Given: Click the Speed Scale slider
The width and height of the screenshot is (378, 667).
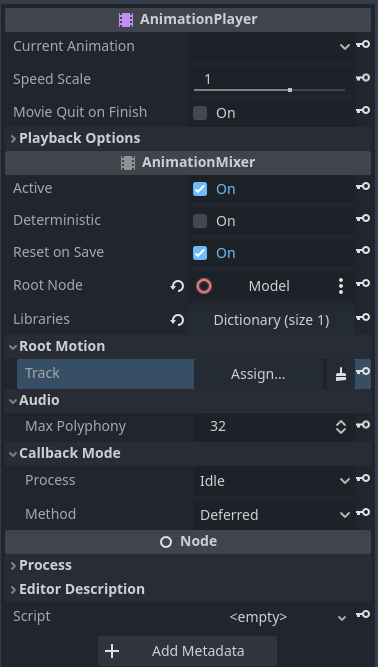Looking at the screenshot, I should [269, 90].
